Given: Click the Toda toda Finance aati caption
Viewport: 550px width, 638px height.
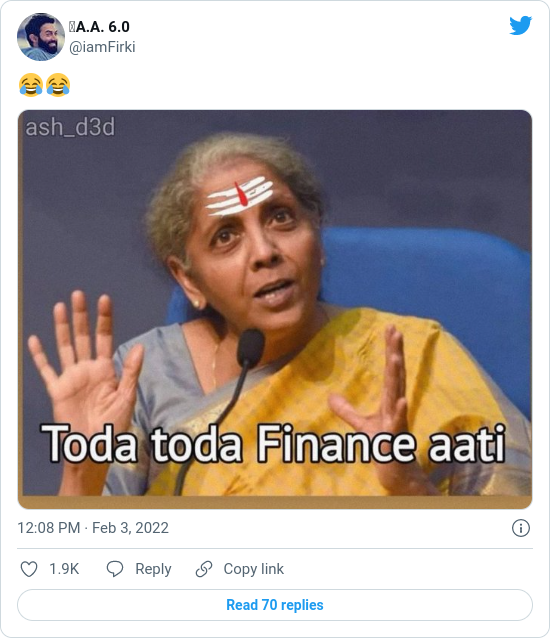Looking at the screenshot, I should (273, 444).
